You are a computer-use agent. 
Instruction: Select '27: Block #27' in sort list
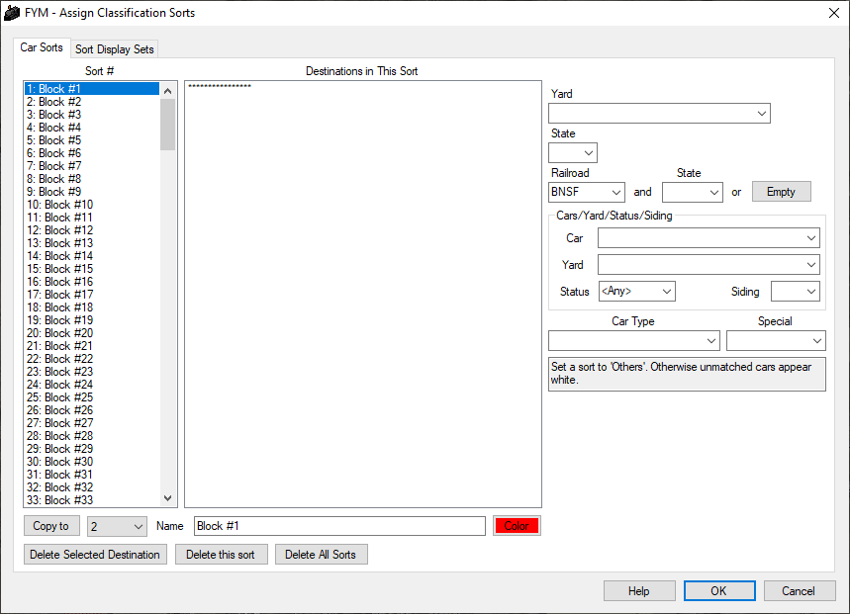point(92,423)
